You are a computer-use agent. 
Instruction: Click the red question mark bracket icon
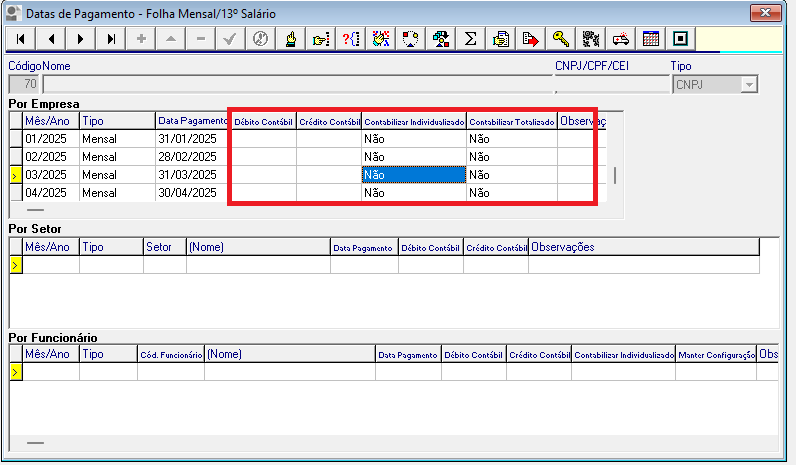(350, 39)
